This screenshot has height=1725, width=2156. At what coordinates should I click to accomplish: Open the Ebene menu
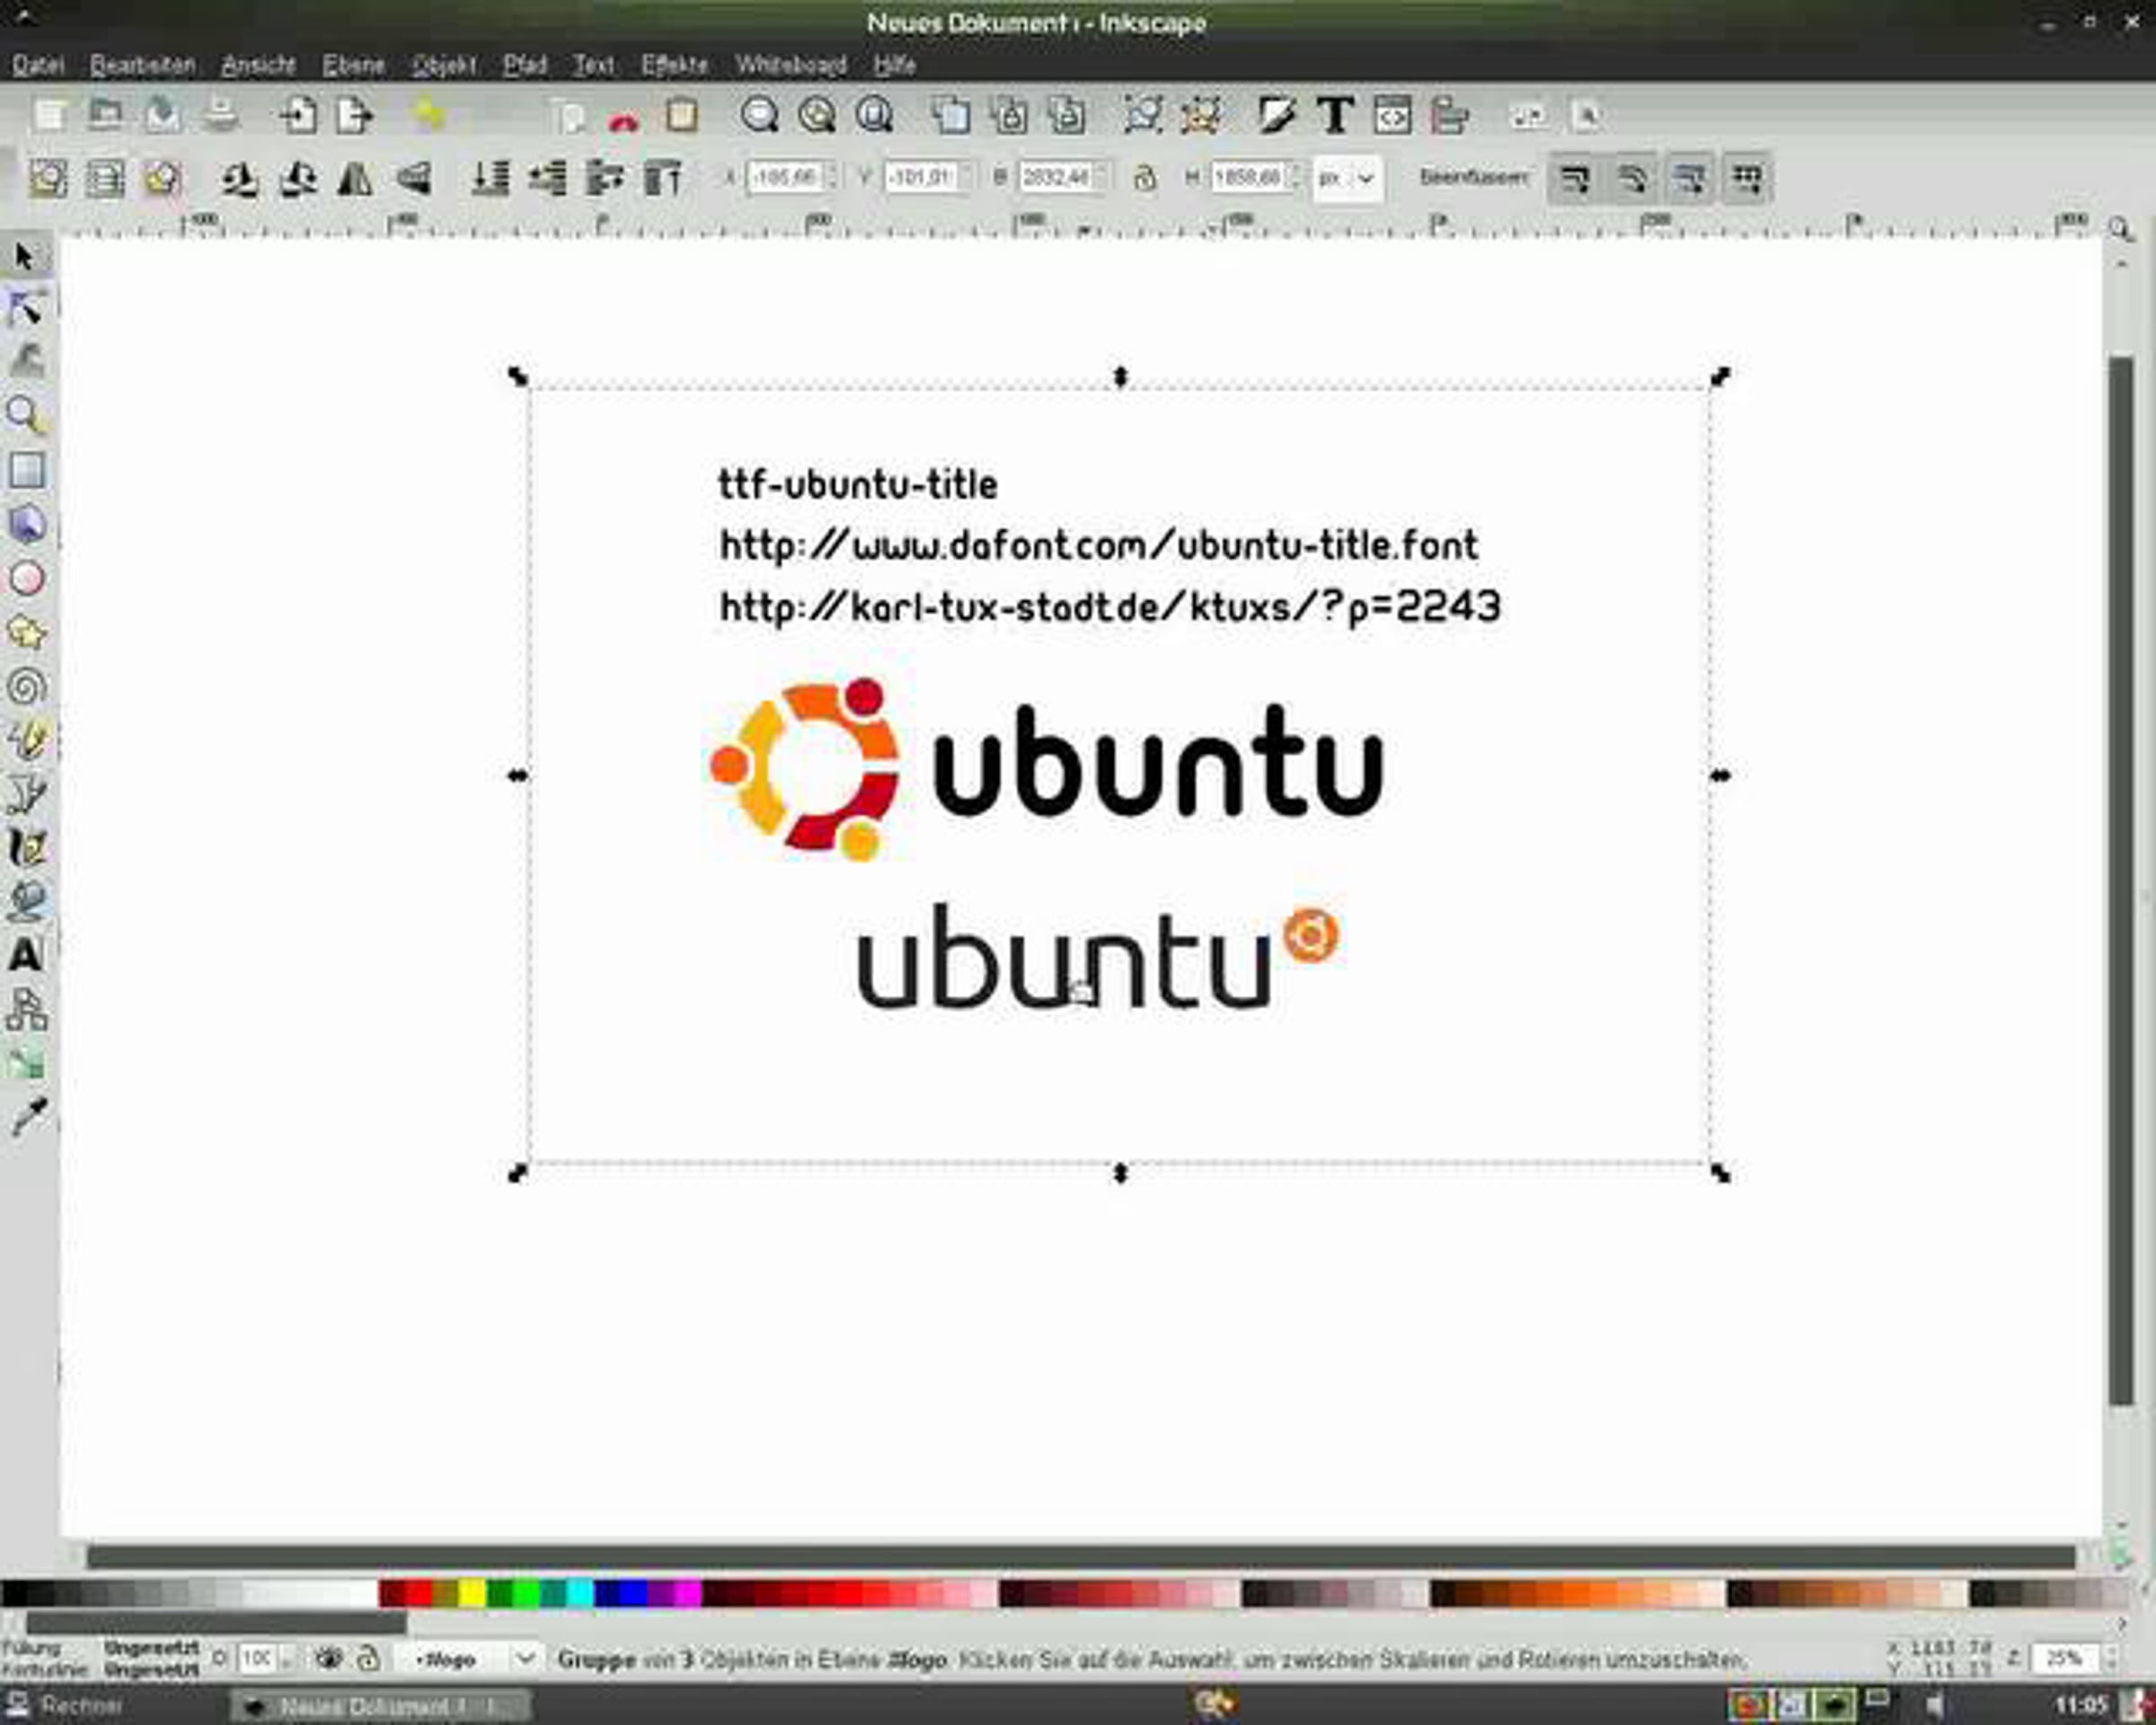pyautogui.click(x=353, y=65)
